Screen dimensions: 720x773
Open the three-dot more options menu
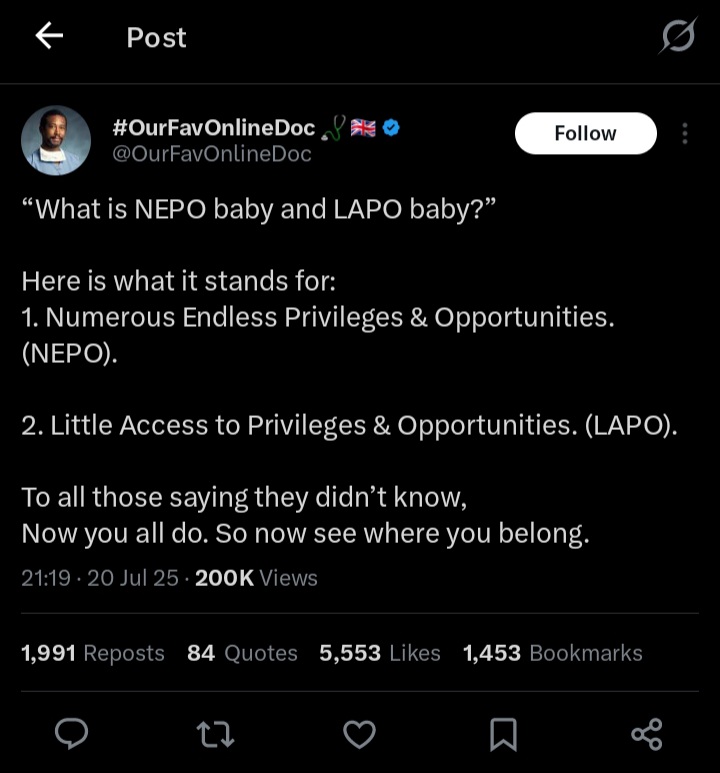685,134
